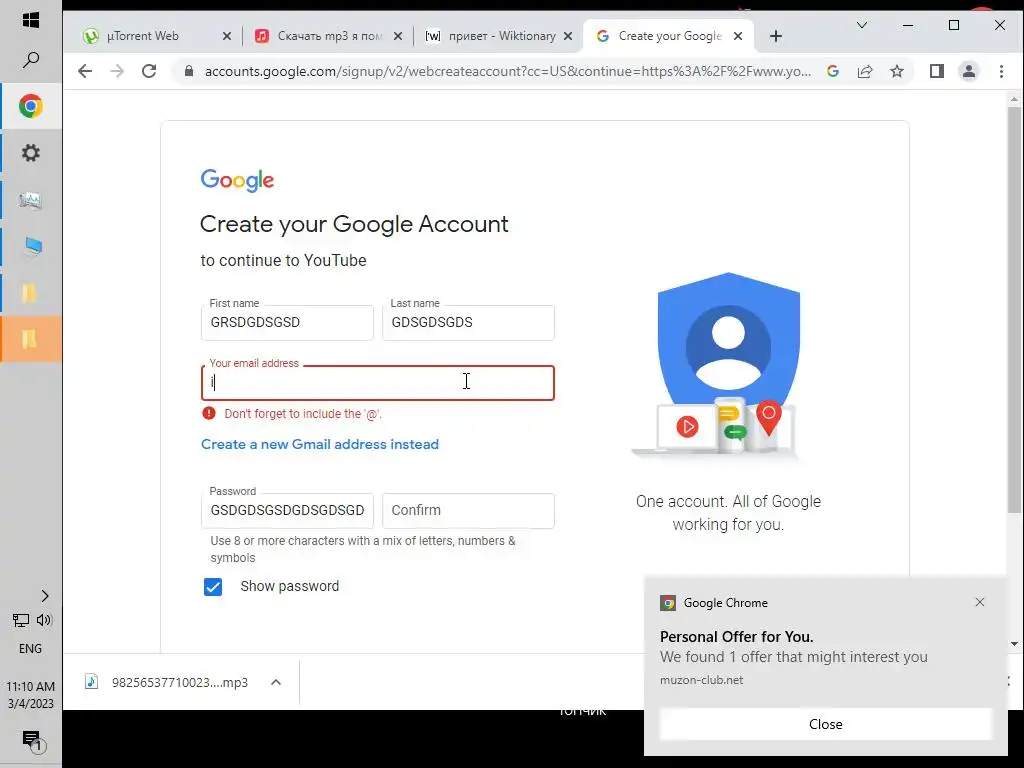The height and width of the screenshot is (768, 1024).
Task: Switch to Скачать mp3 tab
Action: (327, 36)
